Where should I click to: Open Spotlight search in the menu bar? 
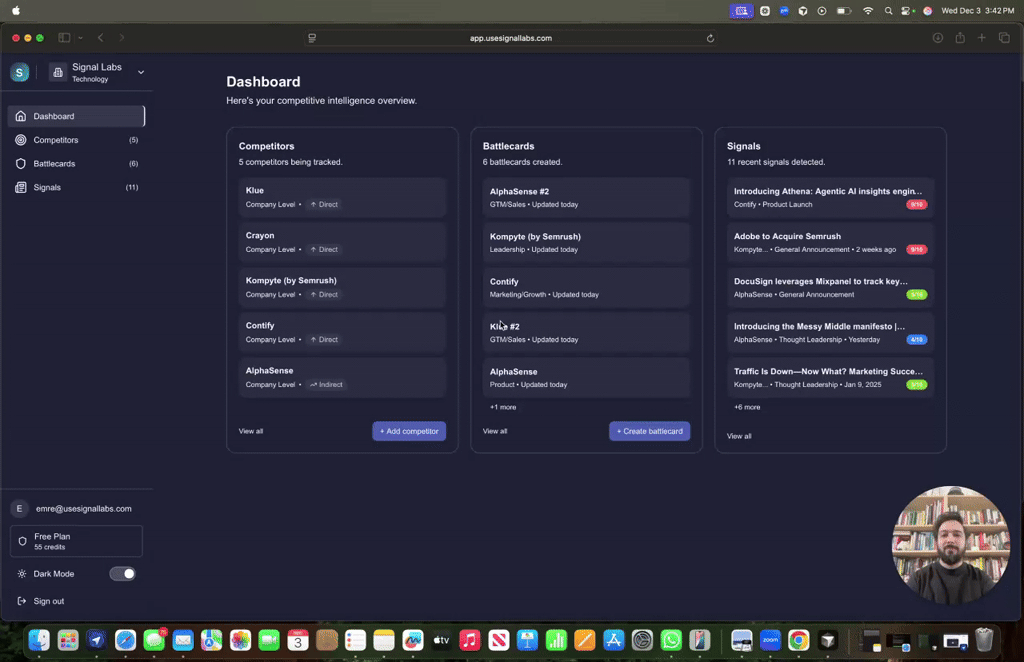(888, 10)
